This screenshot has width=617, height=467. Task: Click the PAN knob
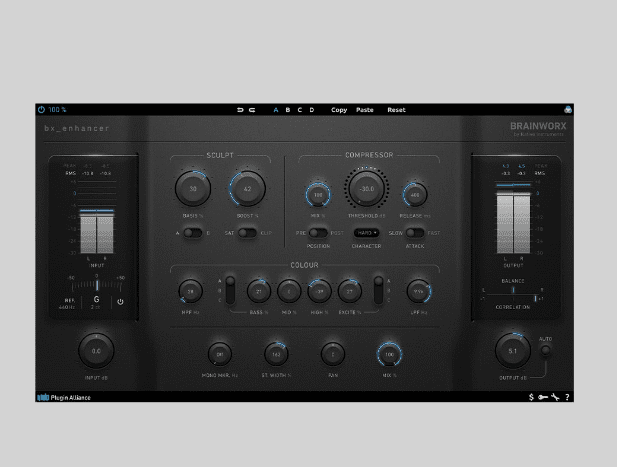(333, 354)
